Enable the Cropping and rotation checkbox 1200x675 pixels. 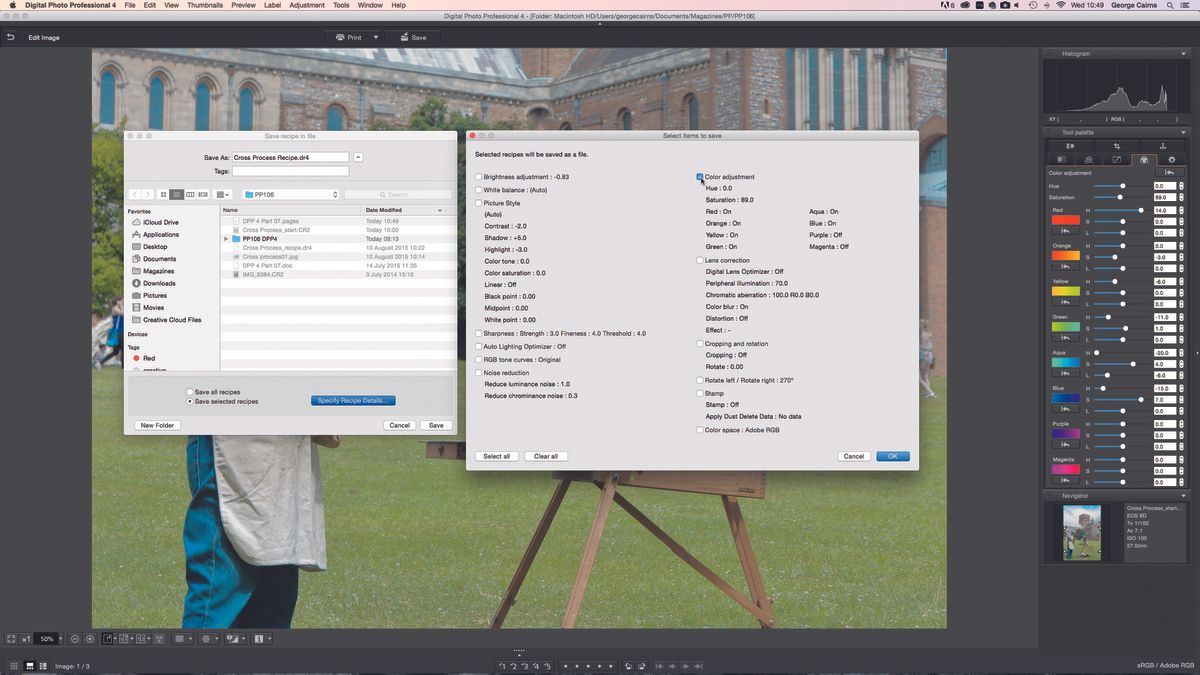coord(699,343)
